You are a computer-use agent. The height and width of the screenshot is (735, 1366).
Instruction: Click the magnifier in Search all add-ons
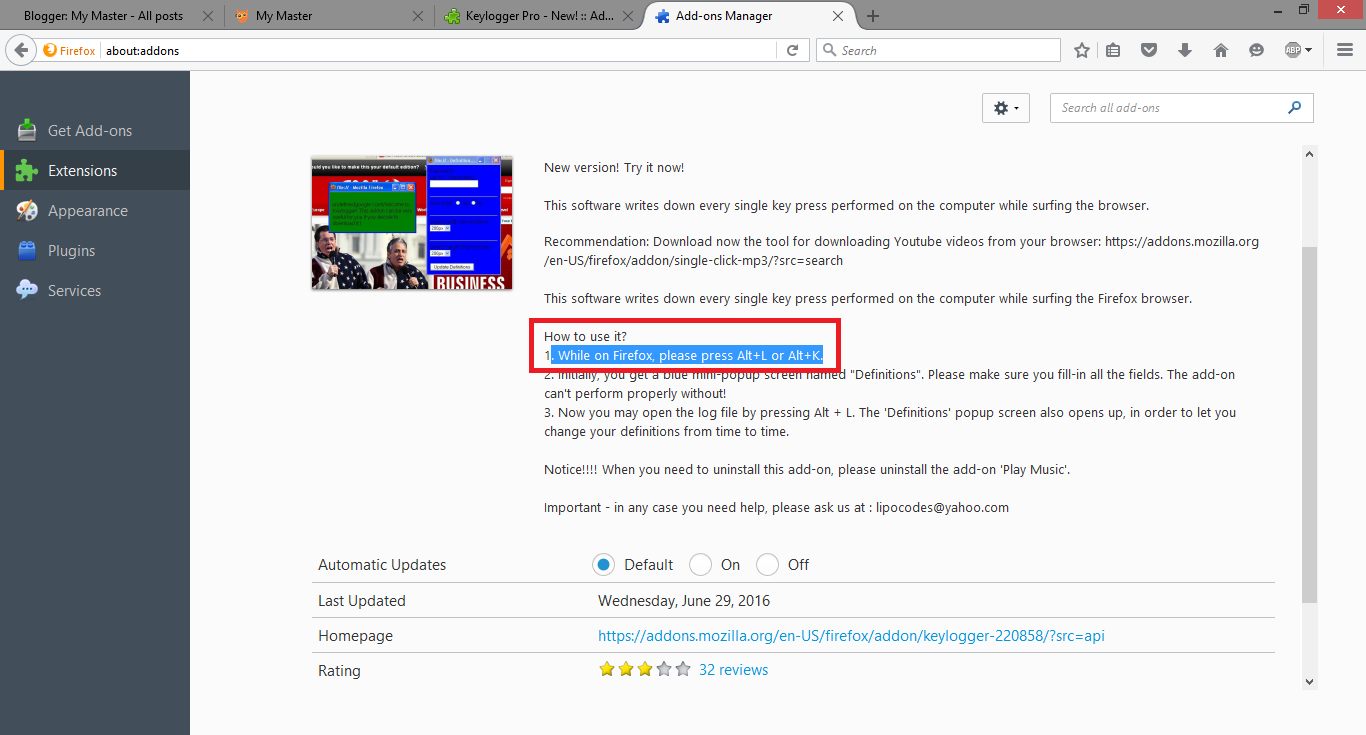tap(1295, 108)
